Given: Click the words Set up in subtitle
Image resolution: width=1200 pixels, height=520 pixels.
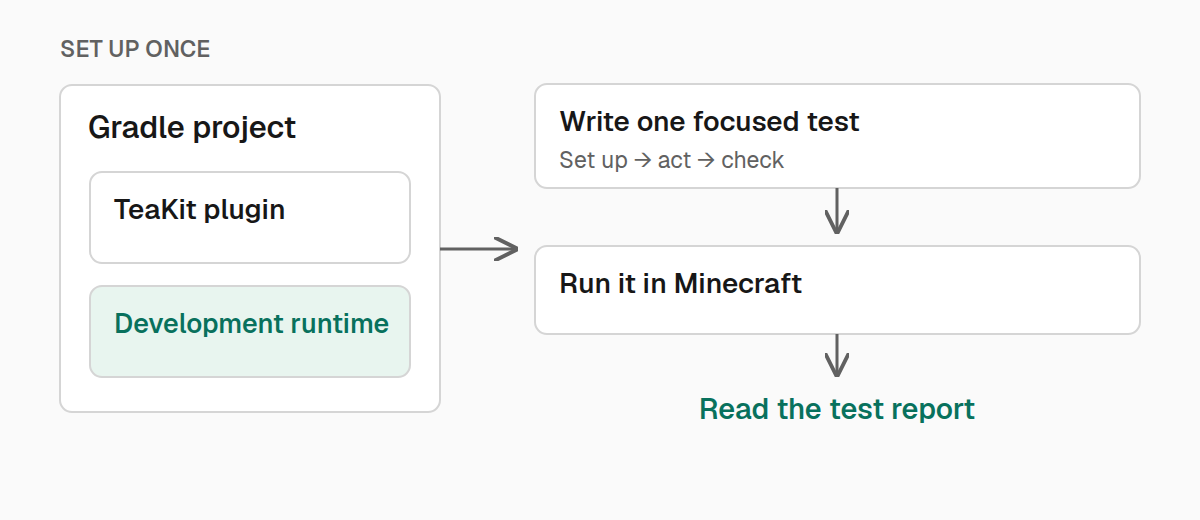Looking at the screenshot, I should tap(594, 160).
